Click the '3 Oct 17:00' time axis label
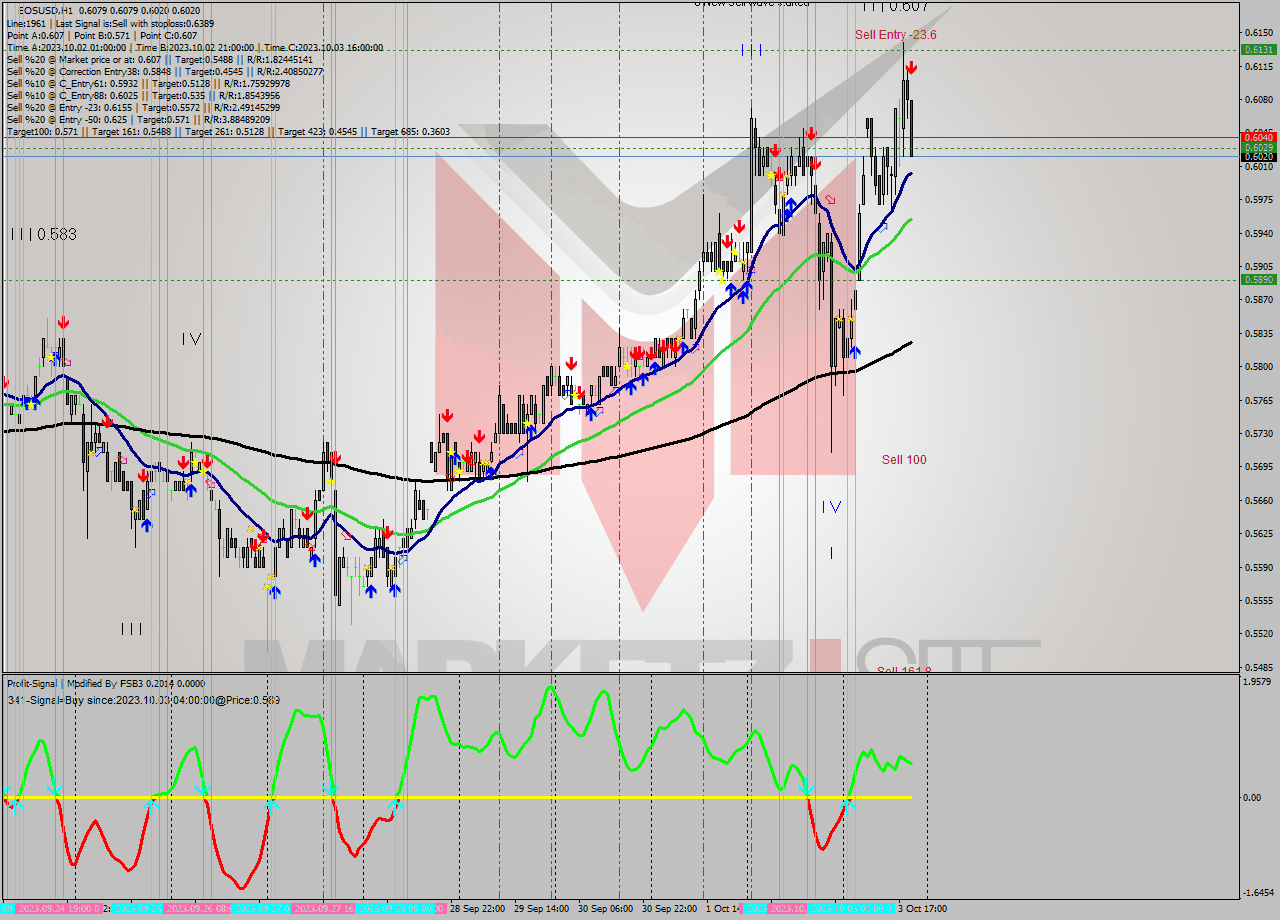 (x=922, y=909)
